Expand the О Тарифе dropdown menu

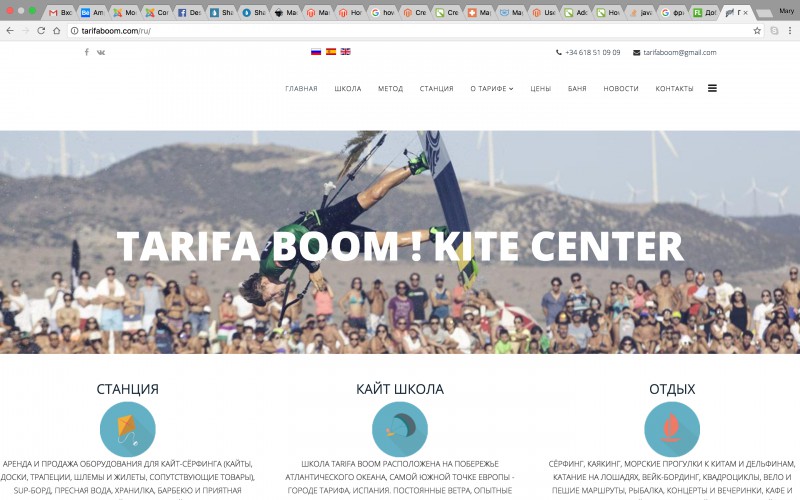(x=492, y=89)
